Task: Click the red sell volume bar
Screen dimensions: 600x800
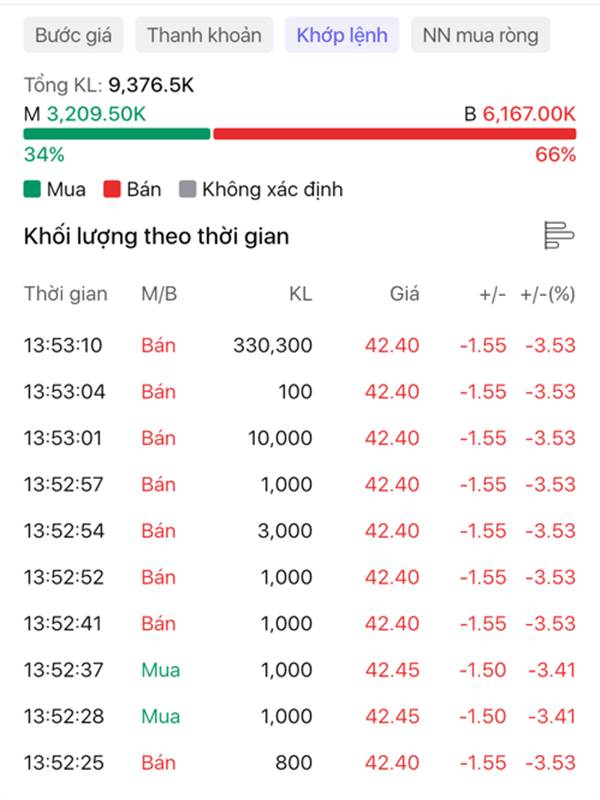Action: click(x=394, y=134)
